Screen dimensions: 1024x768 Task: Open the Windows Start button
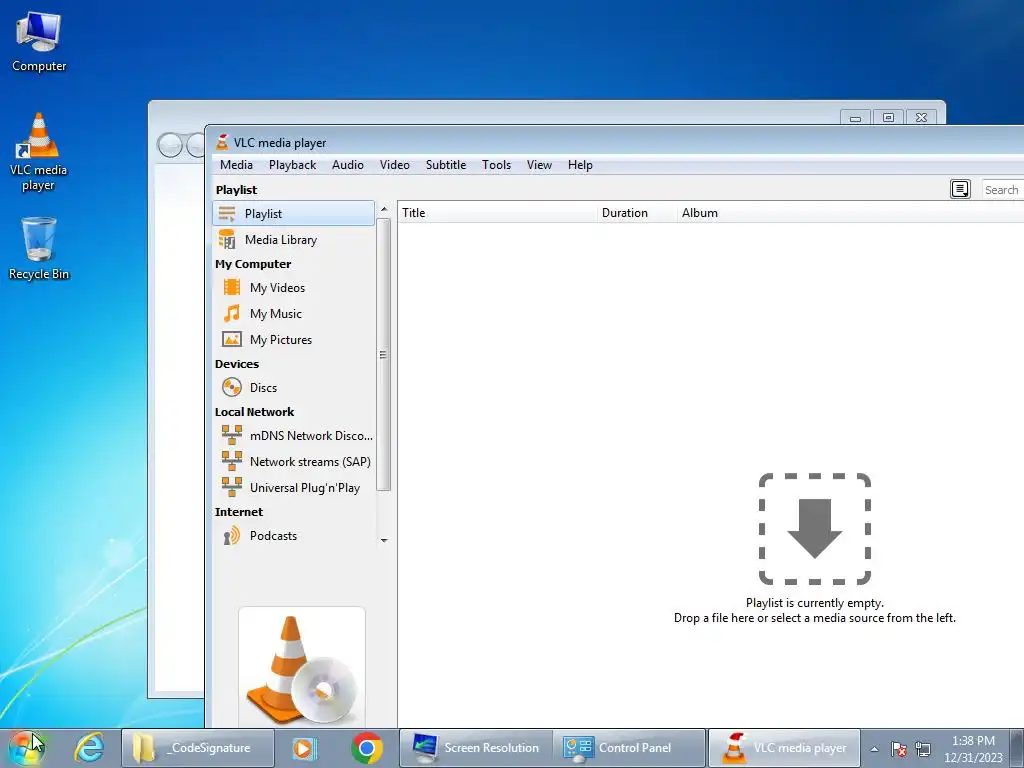27,748
